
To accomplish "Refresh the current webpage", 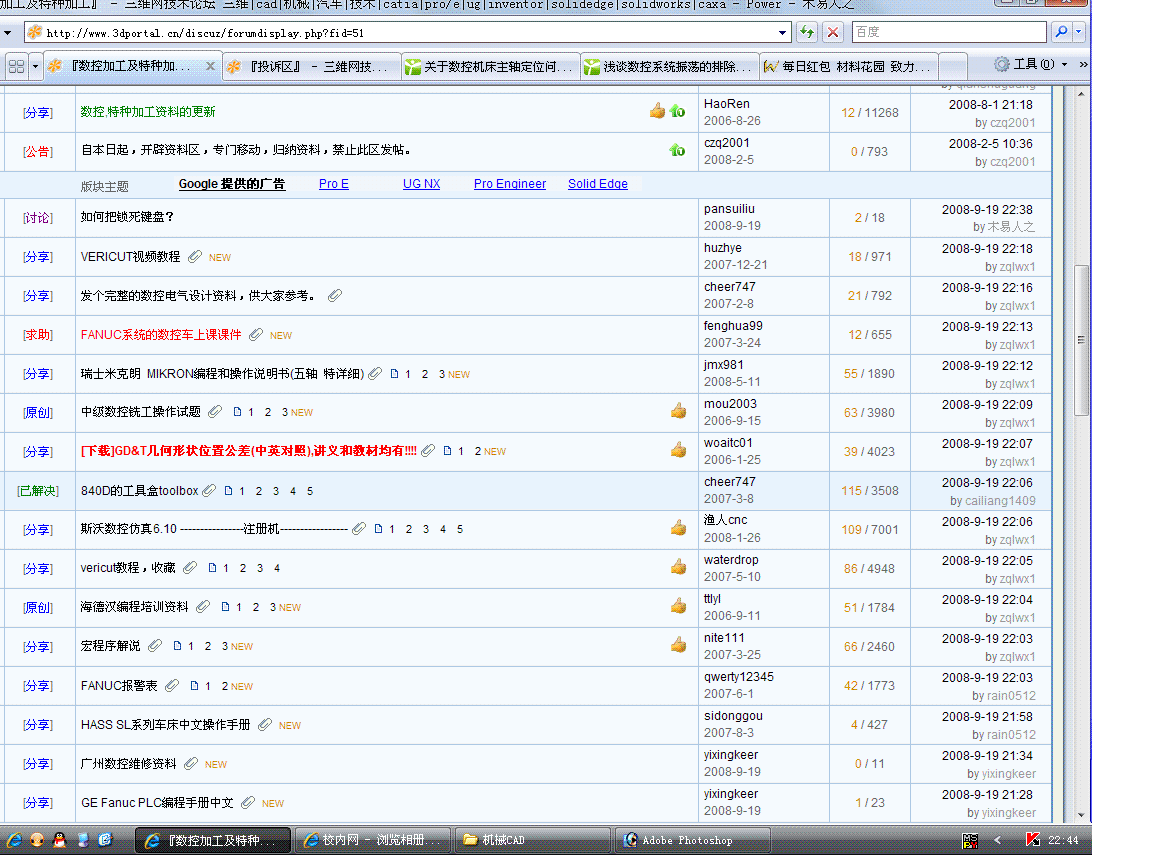I will coord(807,31).
